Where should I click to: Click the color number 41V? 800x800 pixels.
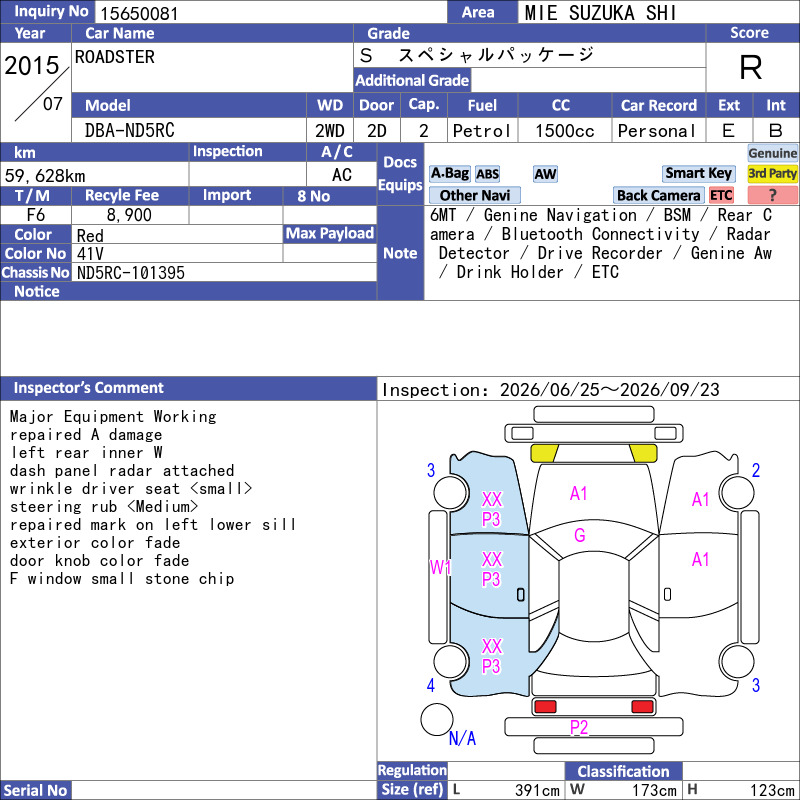coord(90,254)
